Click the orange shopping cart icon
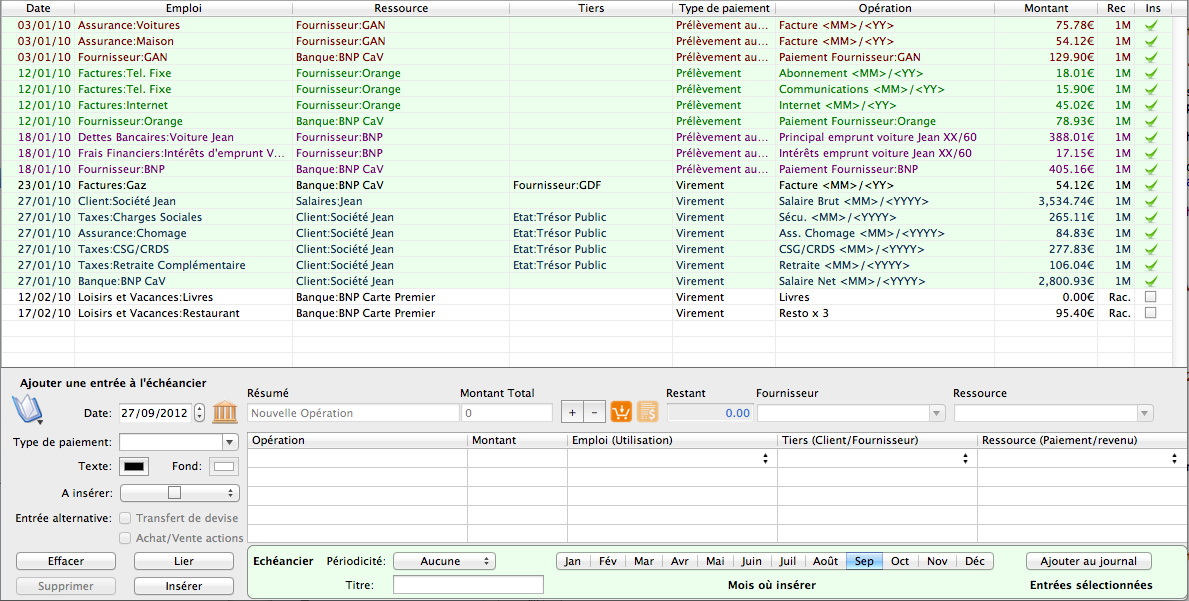1189x601 pixels. tap(621, 412)
